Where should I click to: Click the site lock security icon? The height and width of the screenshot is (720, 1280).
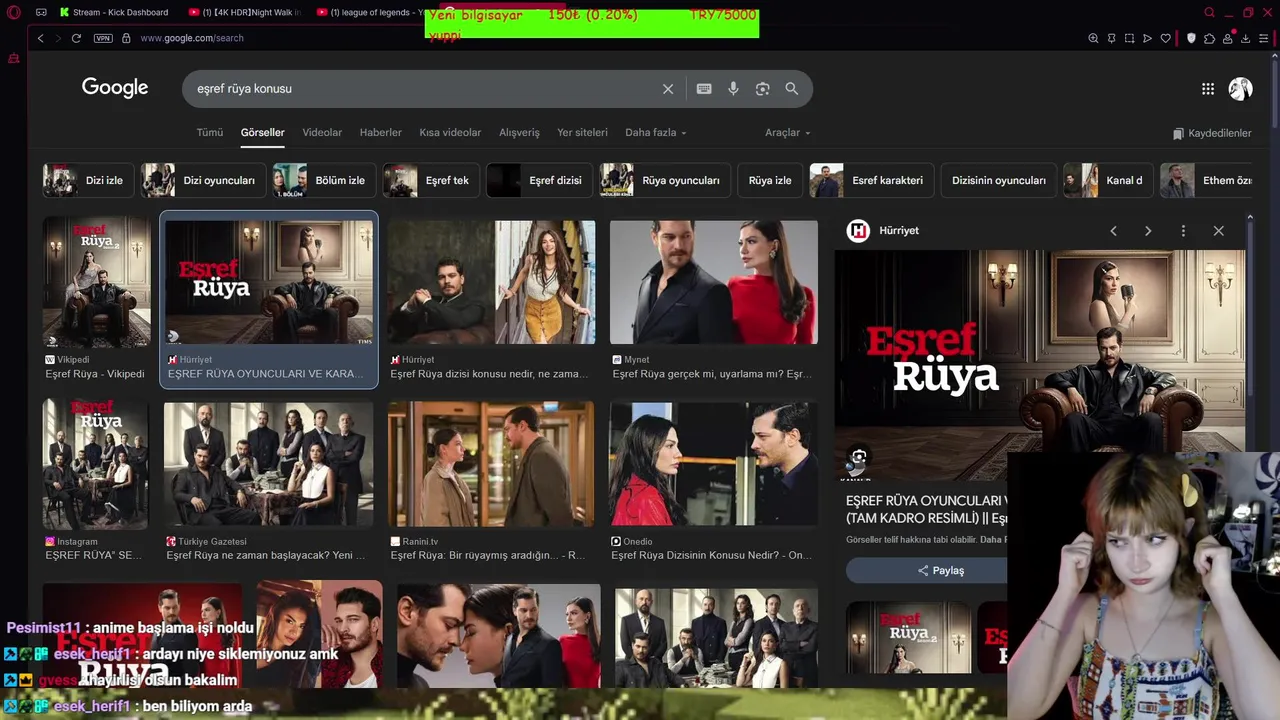coord(126,38)
